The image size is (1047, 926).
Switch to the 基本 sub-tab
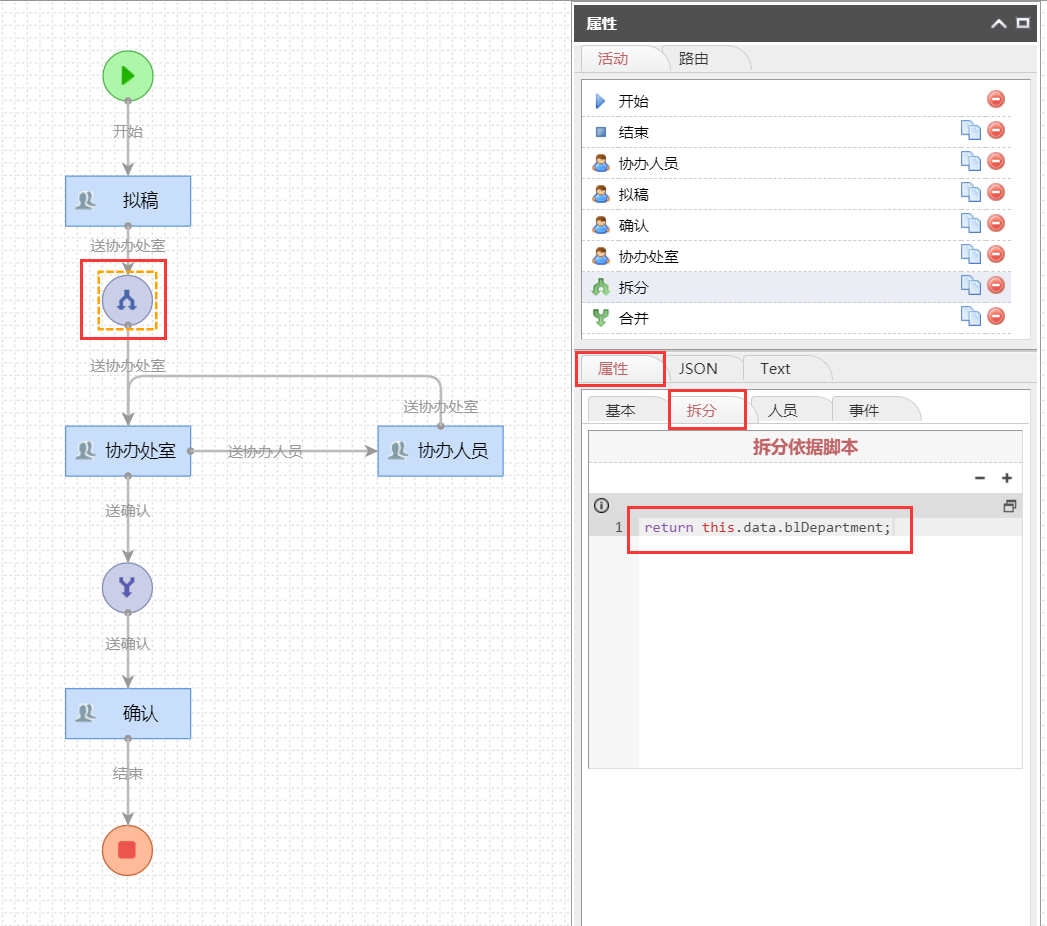pos(620,411)
